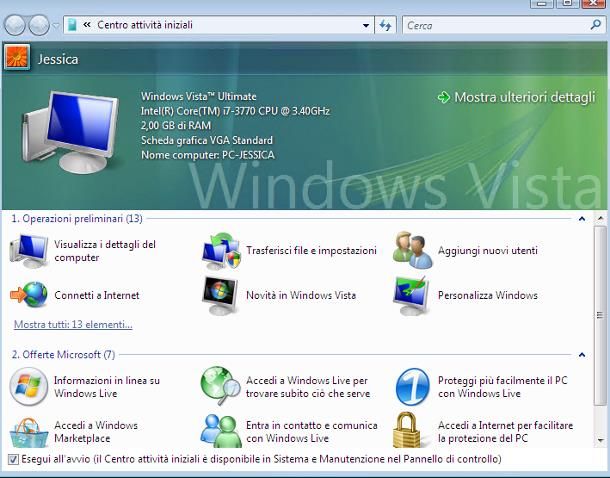Click the Connetti a Internet label
610x478 pixels.
pyautogui.click(x=97, y=295)
